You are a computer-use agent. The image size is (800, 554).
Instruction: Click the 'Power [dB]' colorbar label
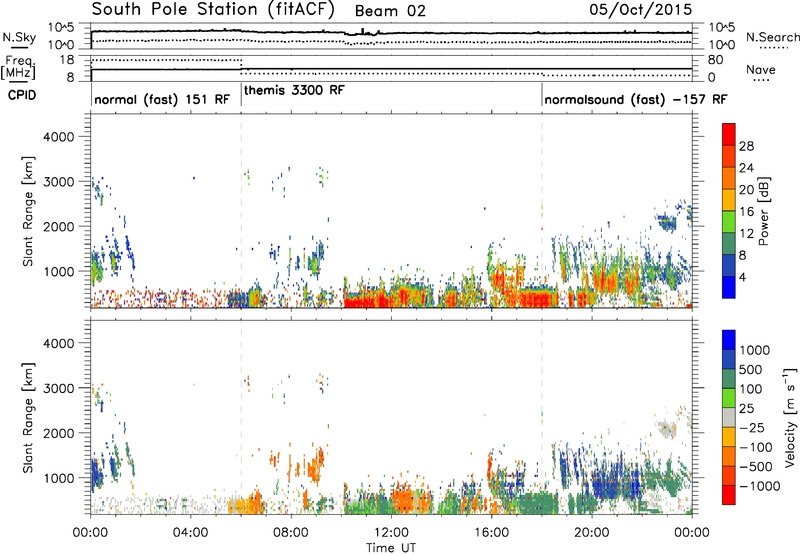tap(763, 211)
